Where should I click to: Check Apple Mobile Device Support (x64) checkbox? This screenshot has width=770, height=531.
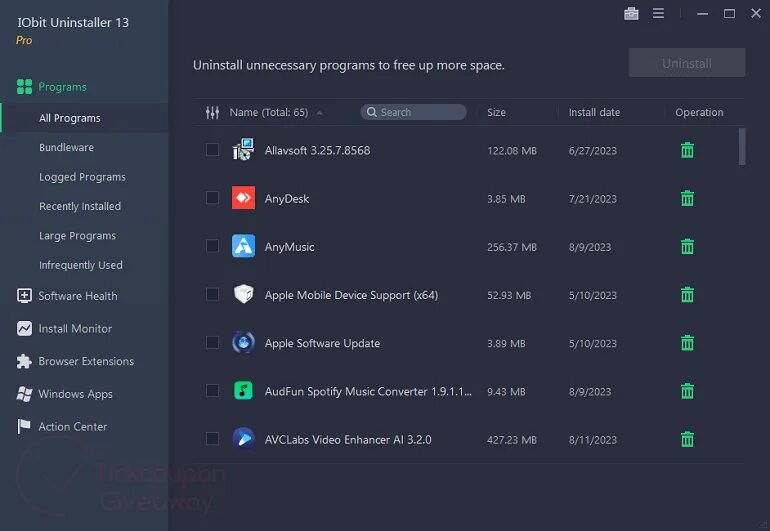pos(212,294)
